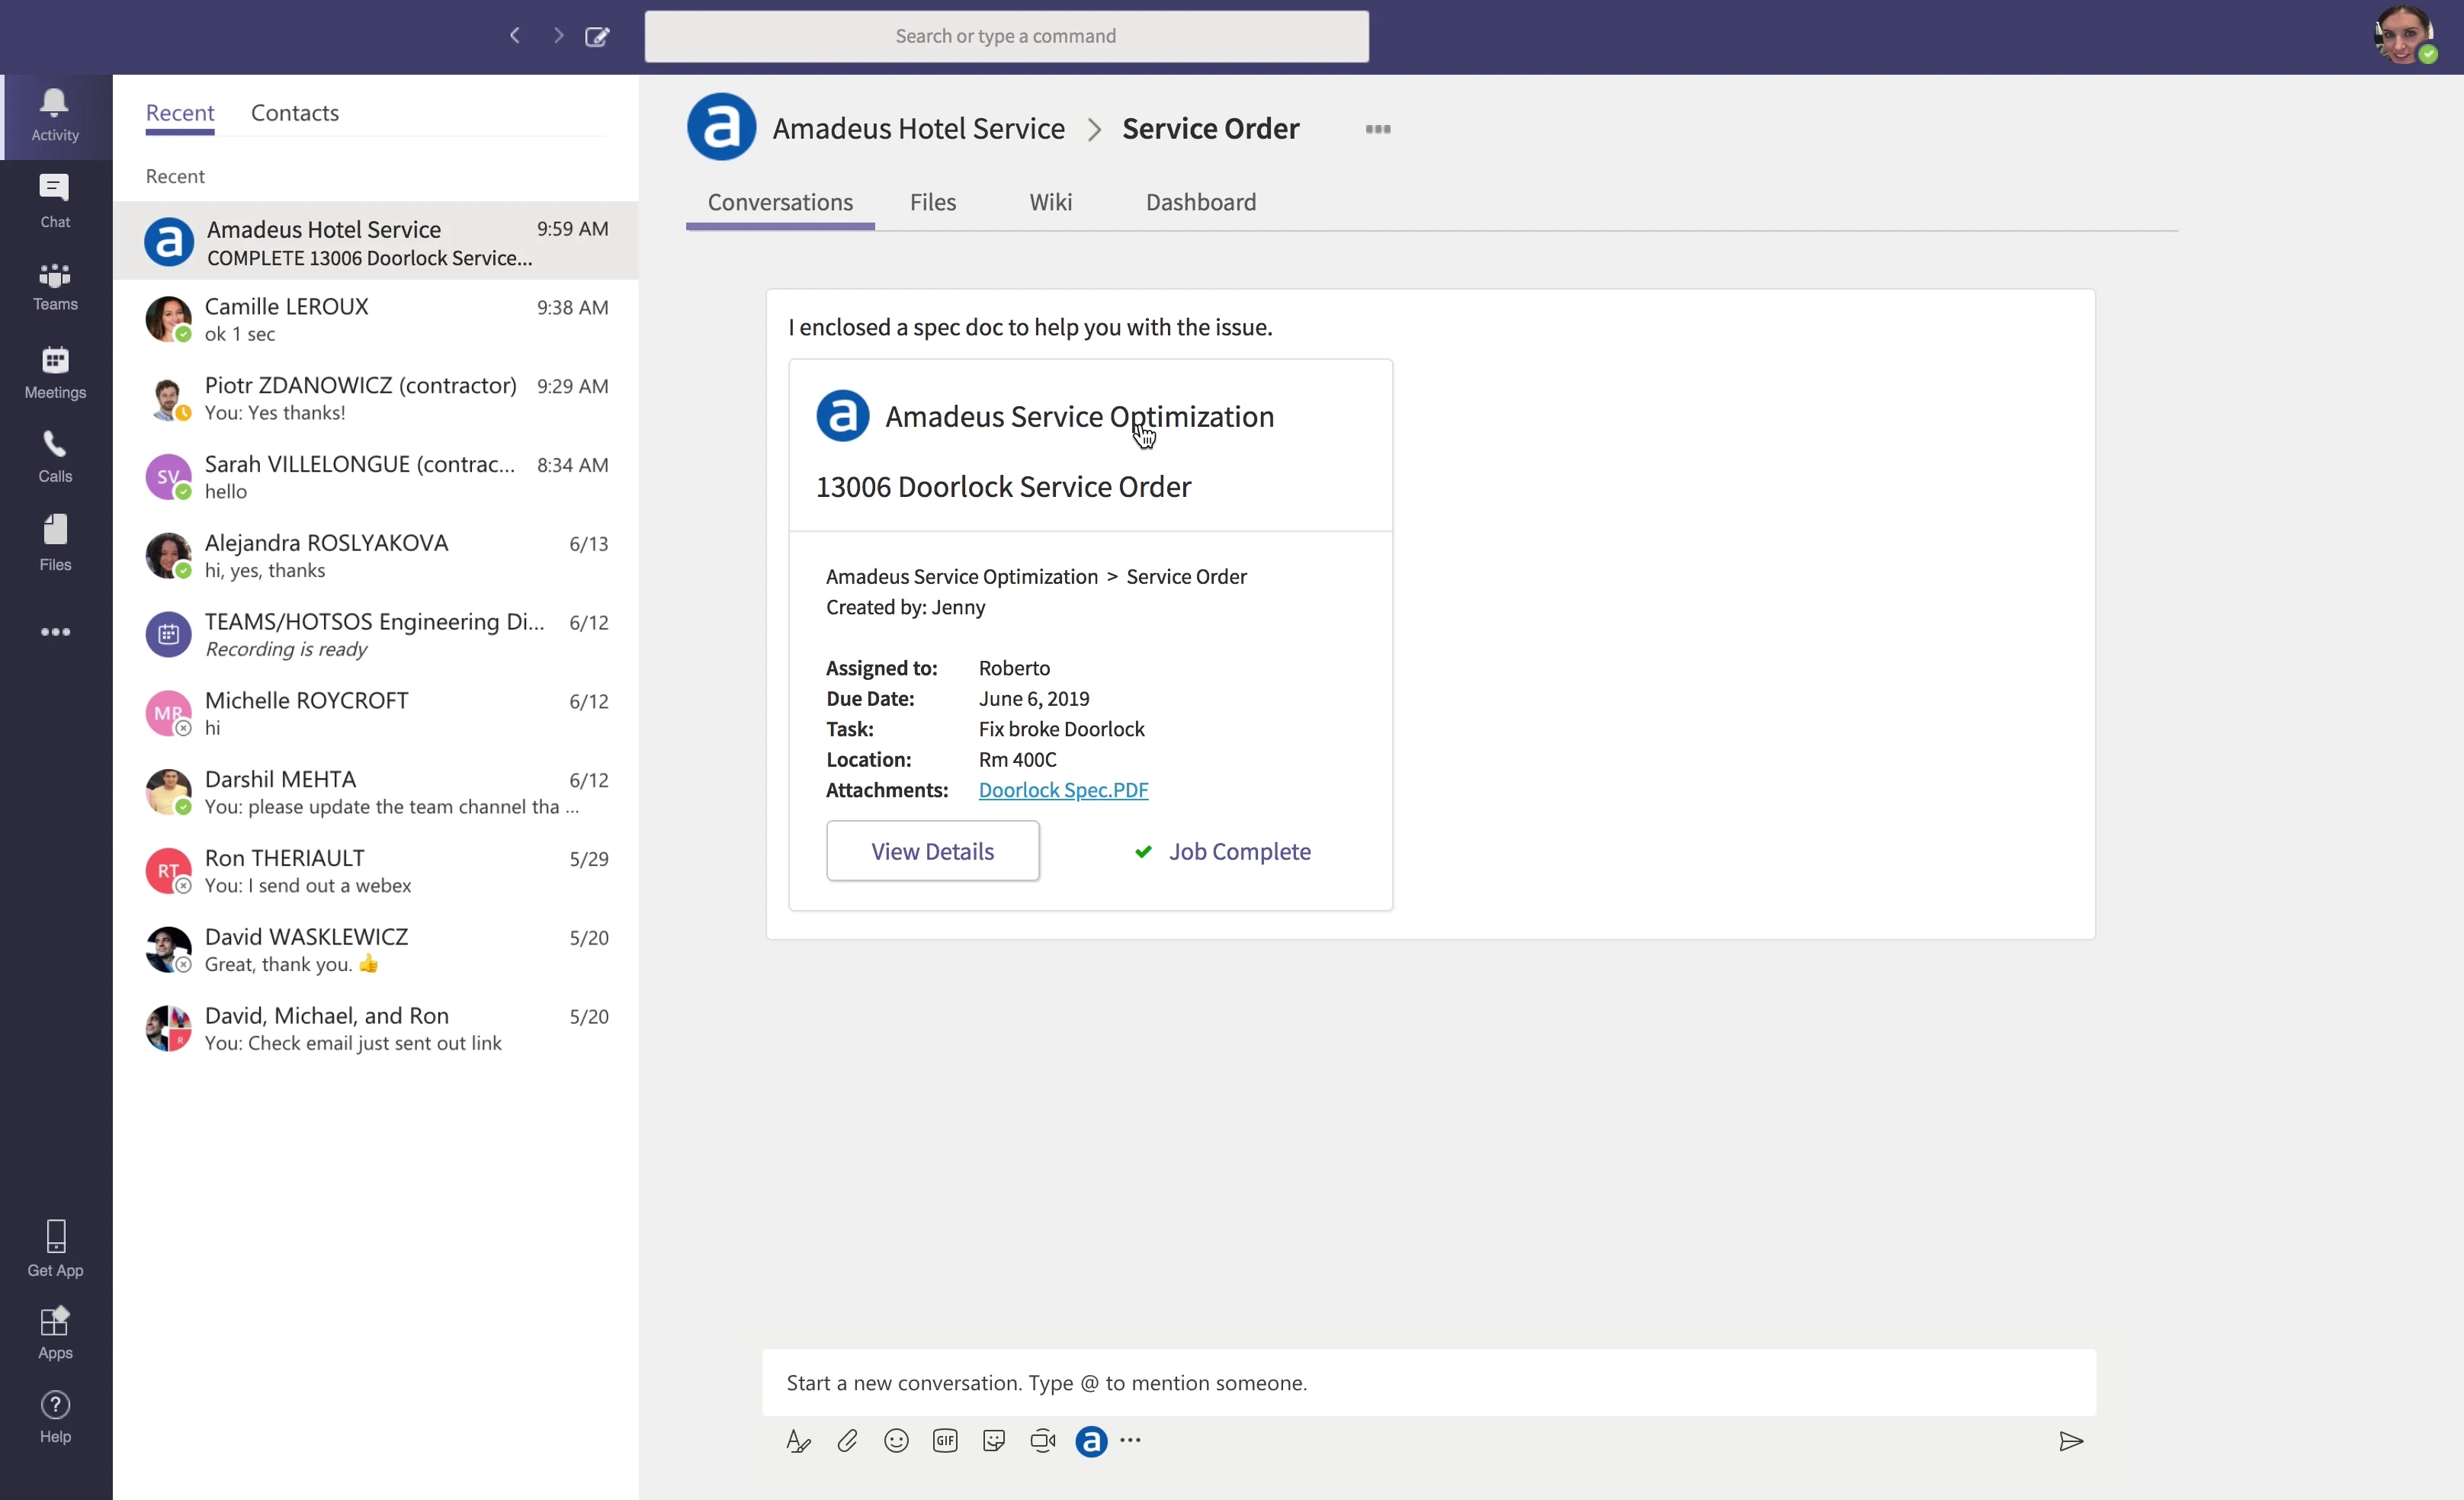
Task: Go back using the left chevron
Action: point(515,36)
